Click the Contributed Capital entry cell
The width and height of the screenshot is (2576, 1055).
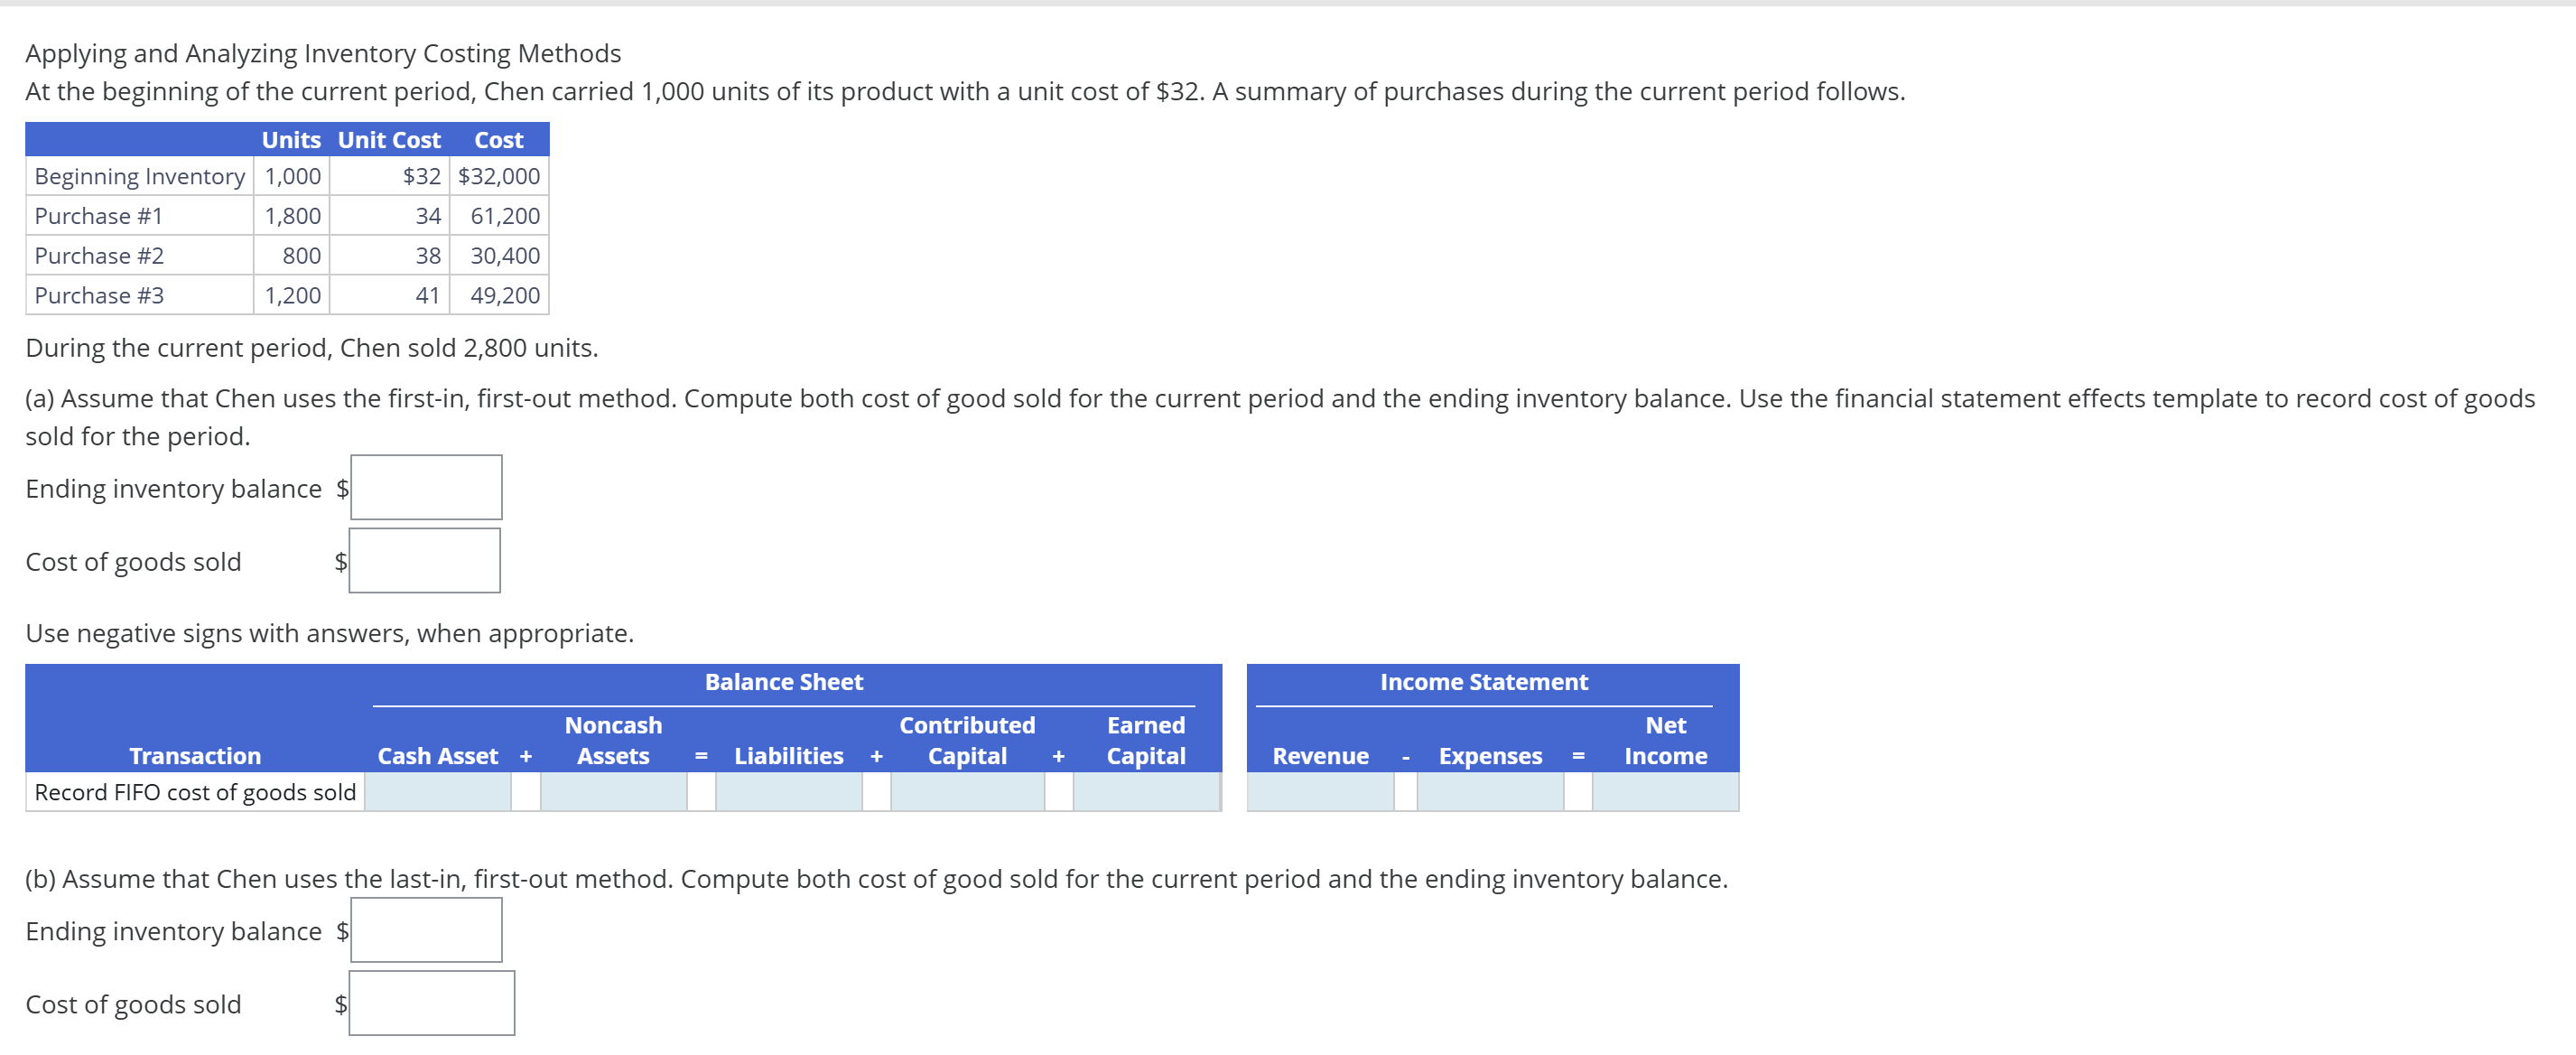click(966, 792)
